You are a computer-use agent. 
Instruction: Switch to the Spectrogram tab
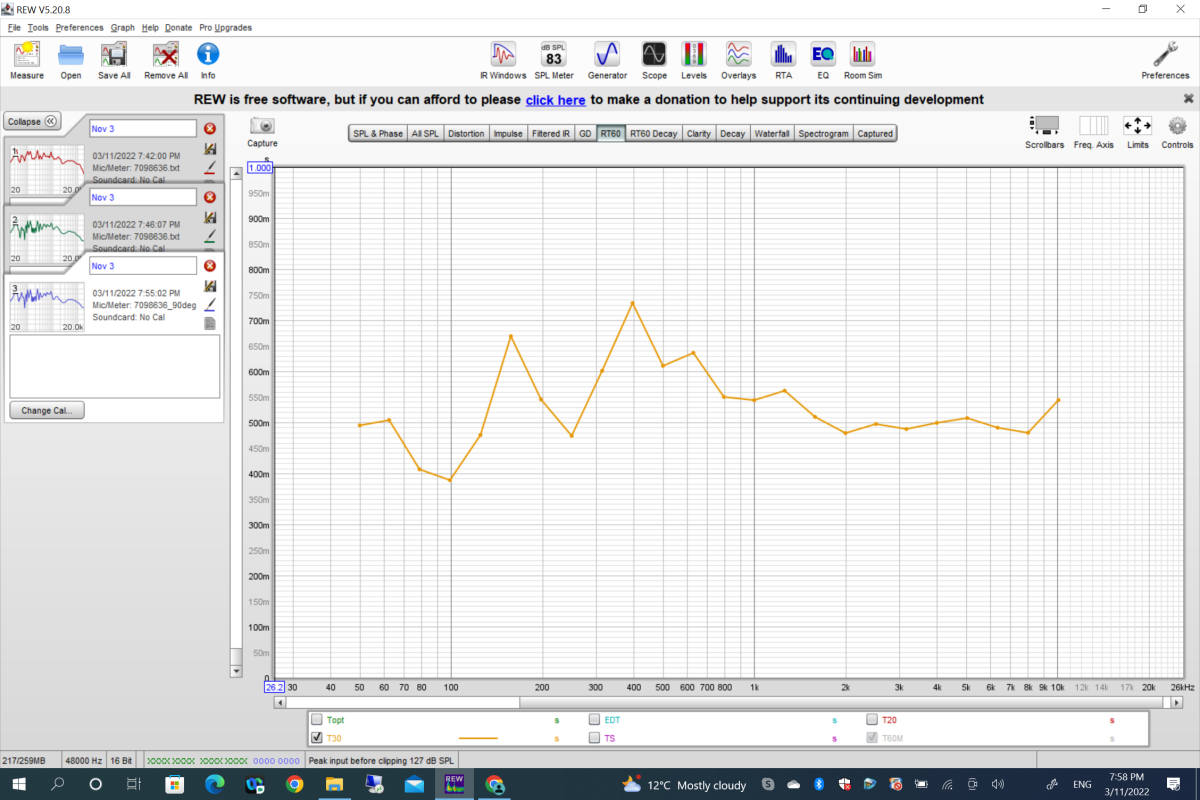point(823,133)
